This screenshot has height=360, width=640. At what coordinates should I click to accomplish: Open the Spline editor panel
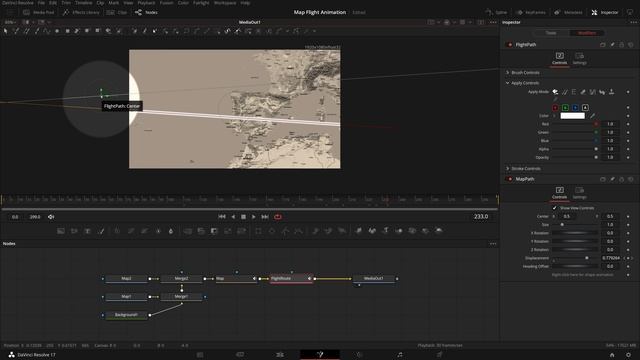click(497, 12)
